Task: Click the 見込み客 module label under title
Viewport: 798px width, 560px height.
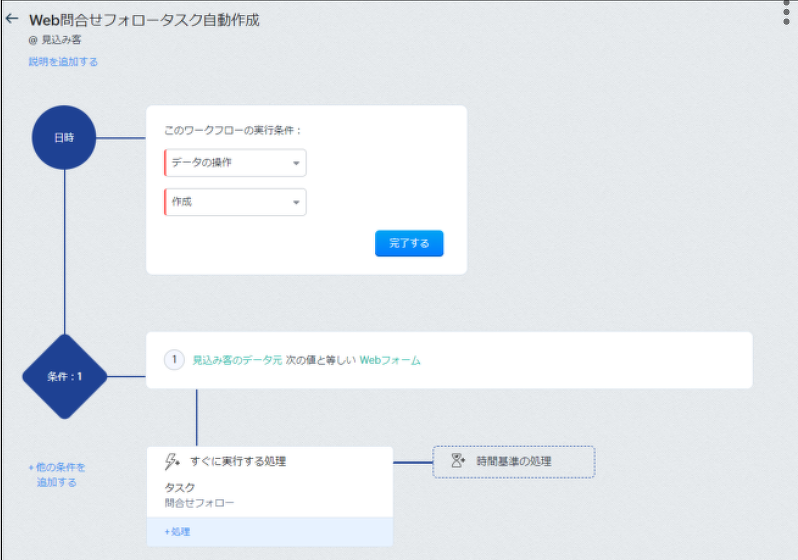Action: [x=61, y=41]
